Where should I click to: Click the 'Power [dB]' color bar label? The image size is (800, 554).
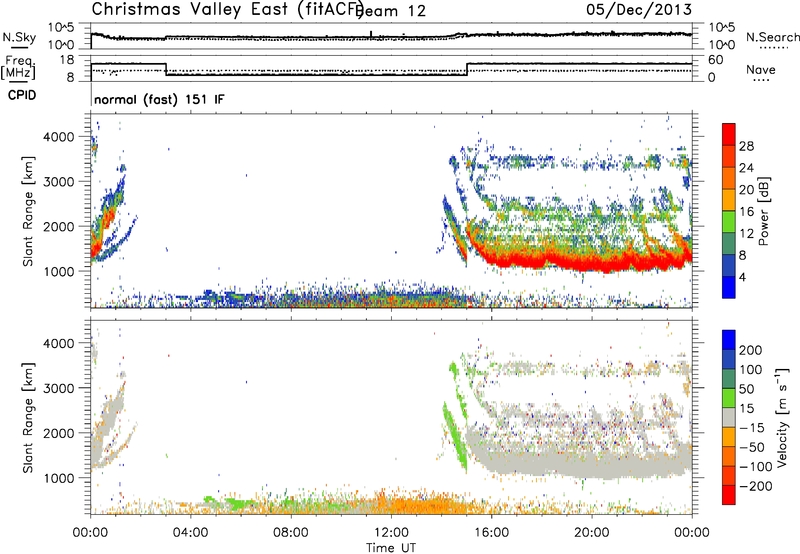764,211
